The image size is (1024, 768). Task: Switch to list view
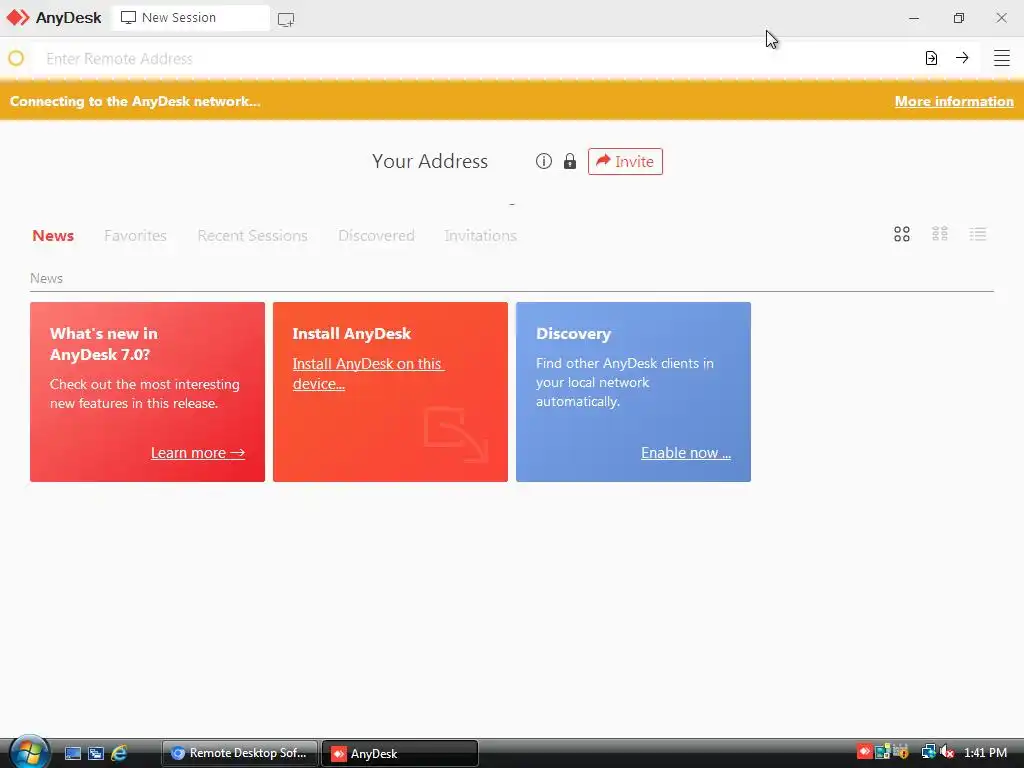[978, 234]
